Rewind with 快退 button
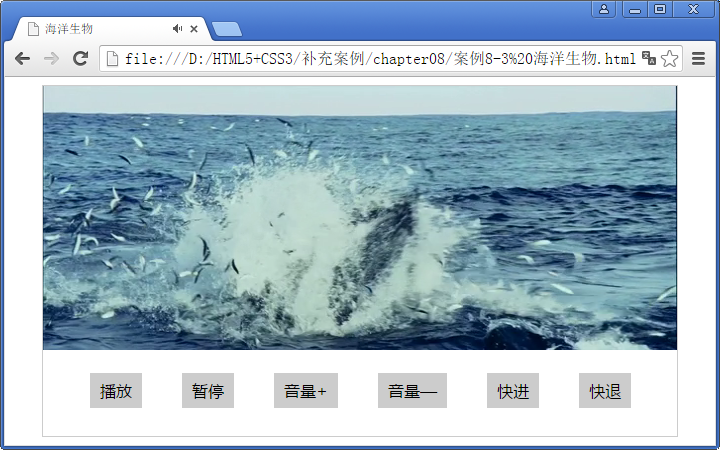720x450 pixels. 605,391
